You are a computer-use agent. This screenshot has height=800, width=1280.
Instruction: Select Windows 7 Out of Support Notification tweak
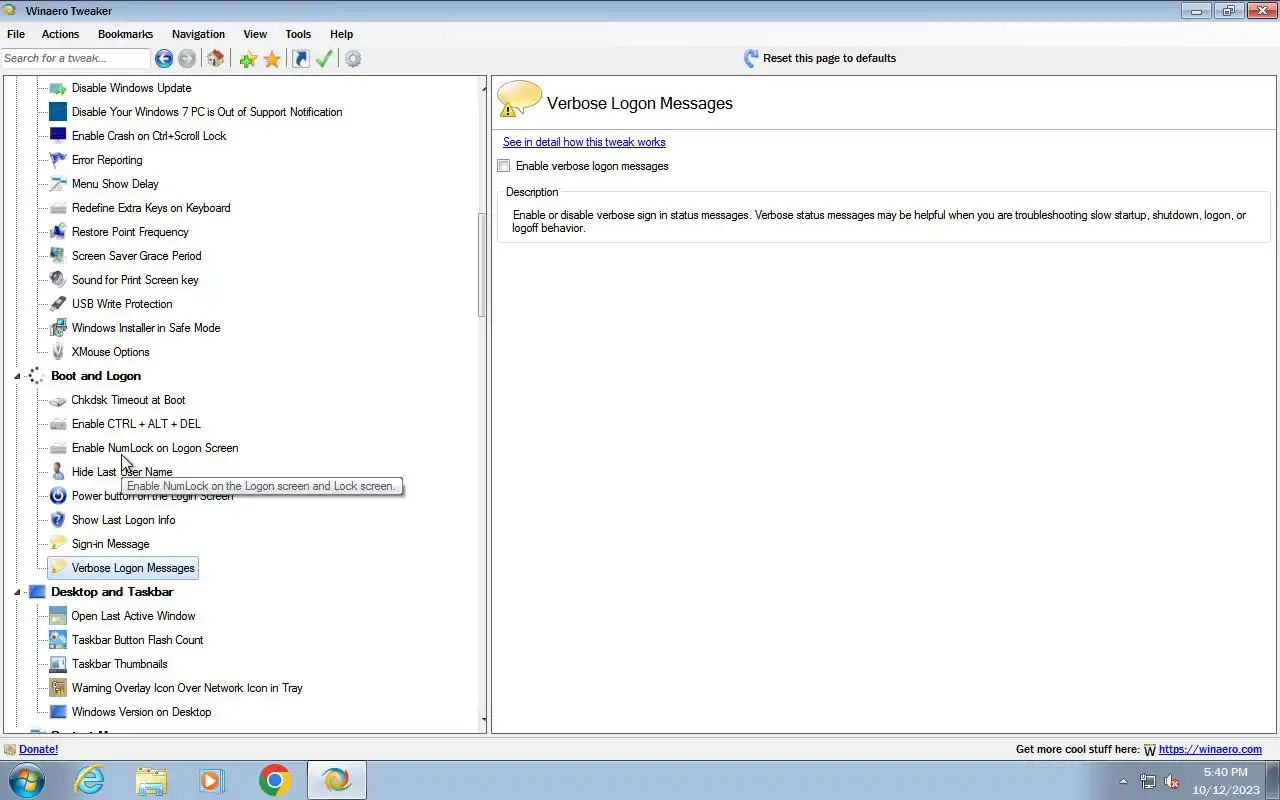pos(207,112)
